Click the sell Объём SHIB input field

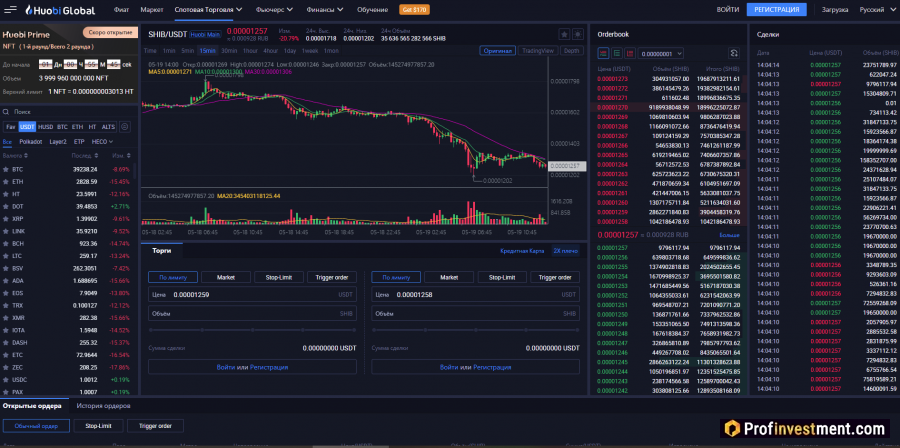coord(476,314)
